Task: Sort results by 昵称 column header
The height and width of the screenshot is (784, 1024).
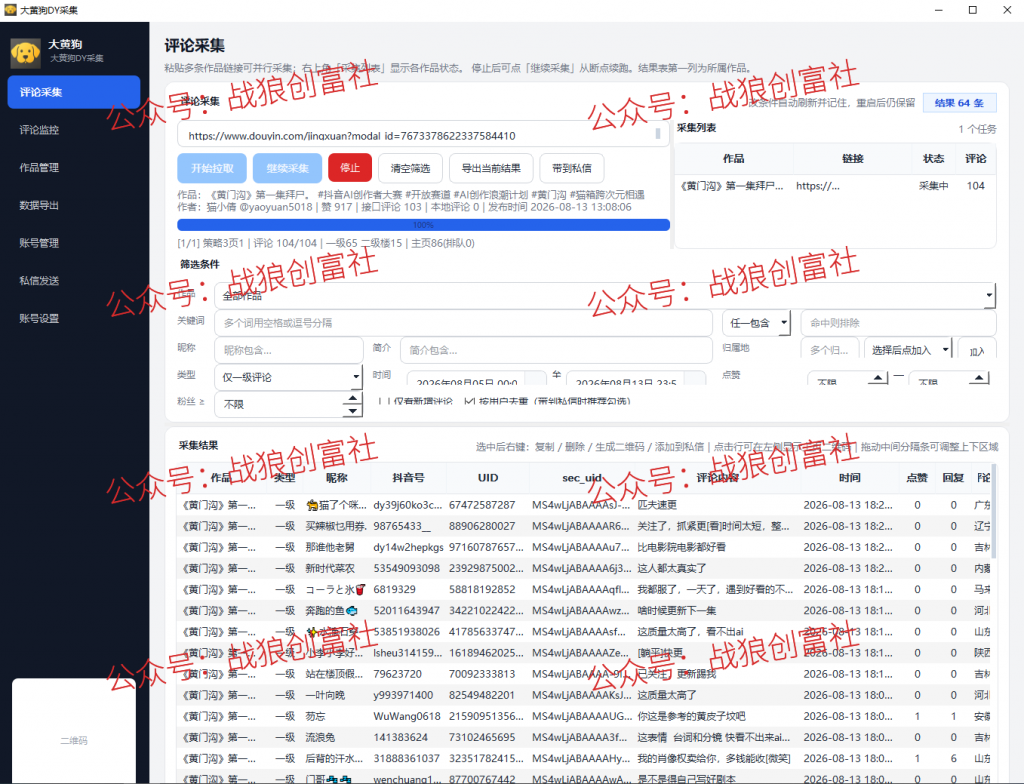Action: pos(336,478)
